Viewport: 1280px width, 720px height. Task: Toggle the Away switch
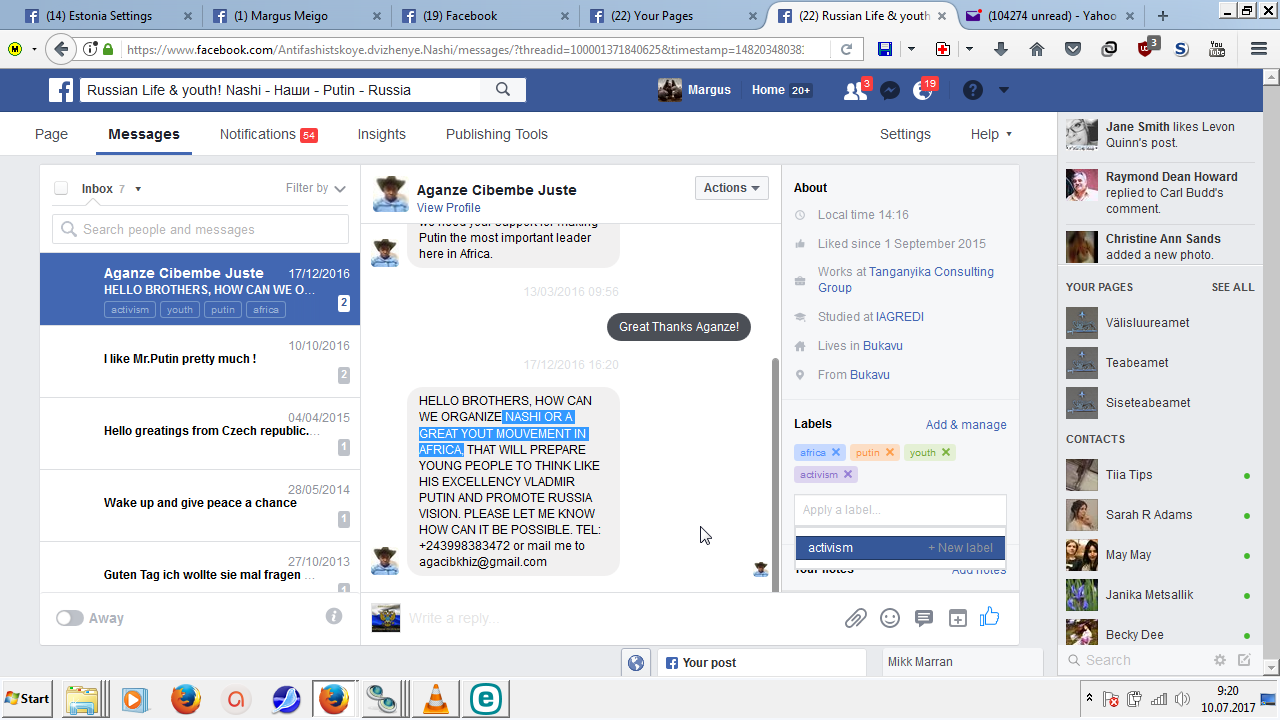tap(69, 618)
